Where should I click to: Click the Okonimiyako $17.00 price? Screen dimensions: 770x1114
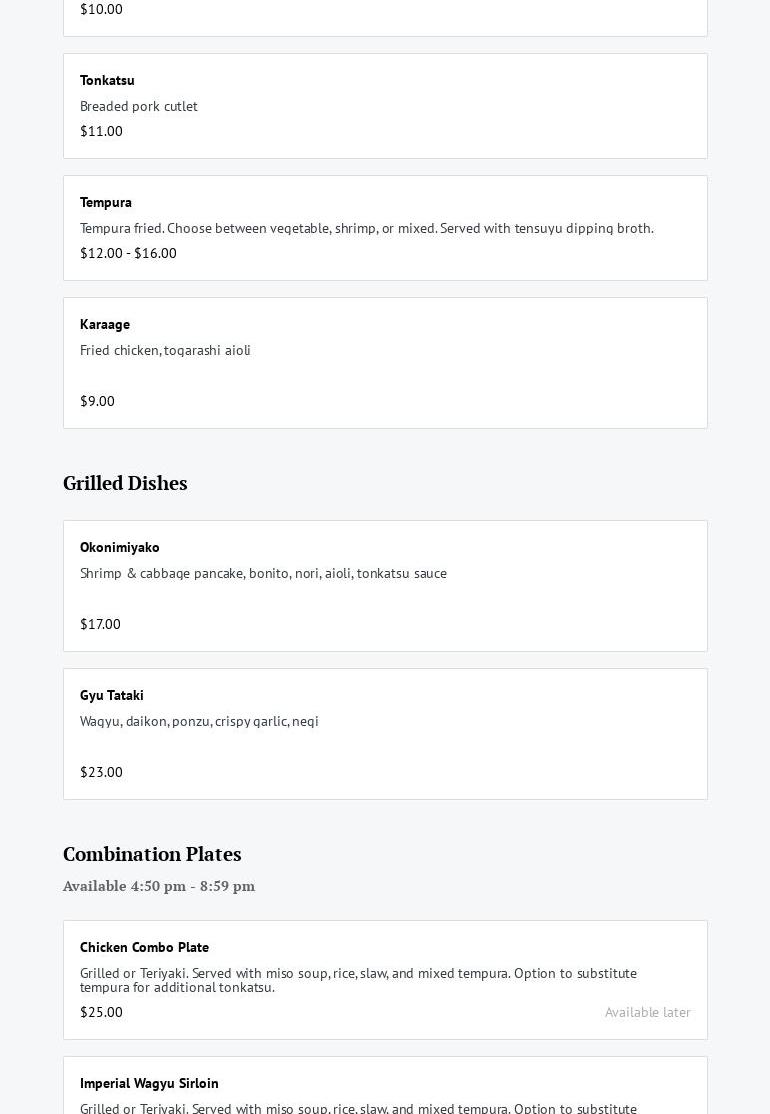pyautogui.click(x=100, y=624)
